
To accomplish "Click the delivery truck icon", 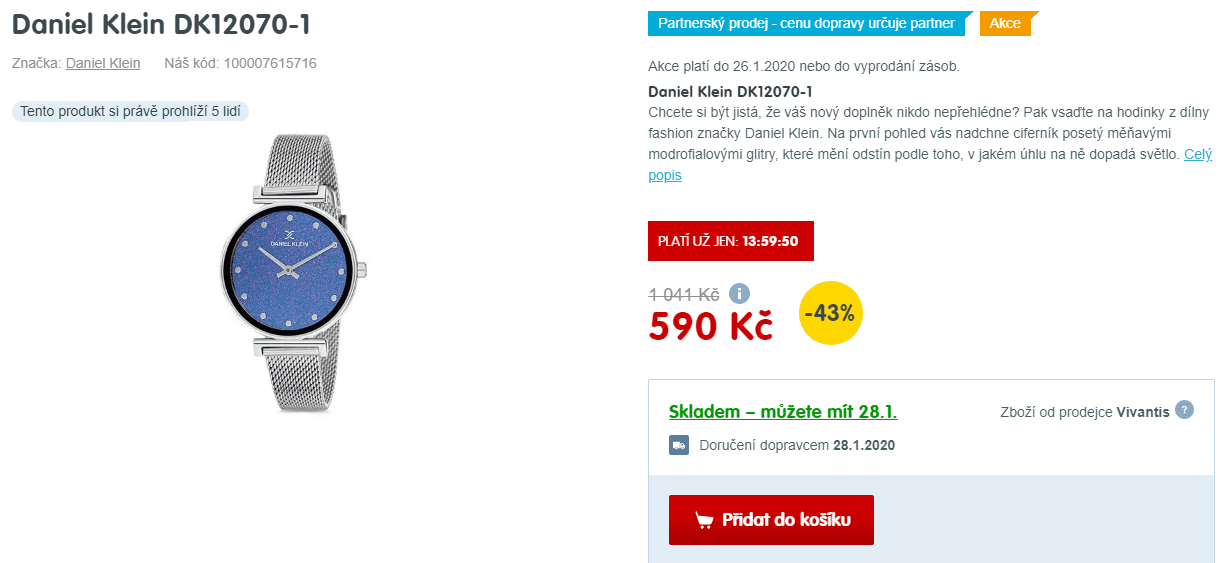I will 679,445.
